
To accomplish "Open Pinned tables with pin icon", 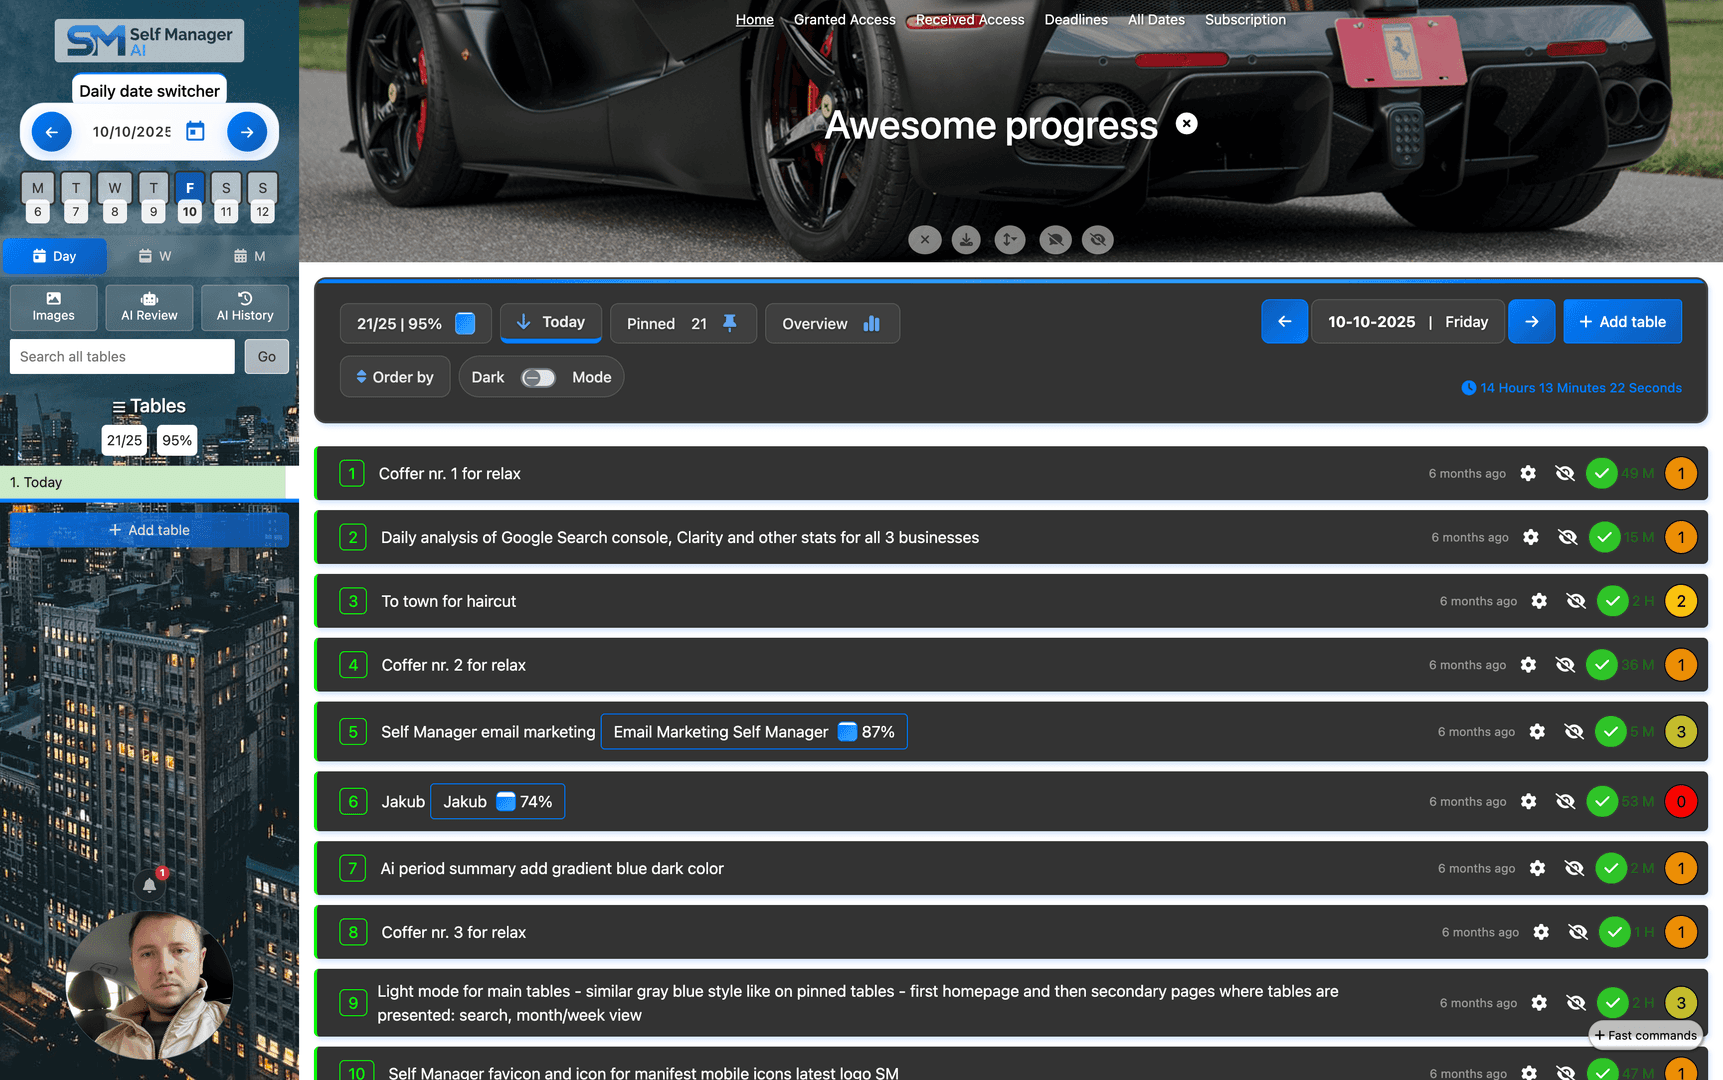I will point(683,324).
